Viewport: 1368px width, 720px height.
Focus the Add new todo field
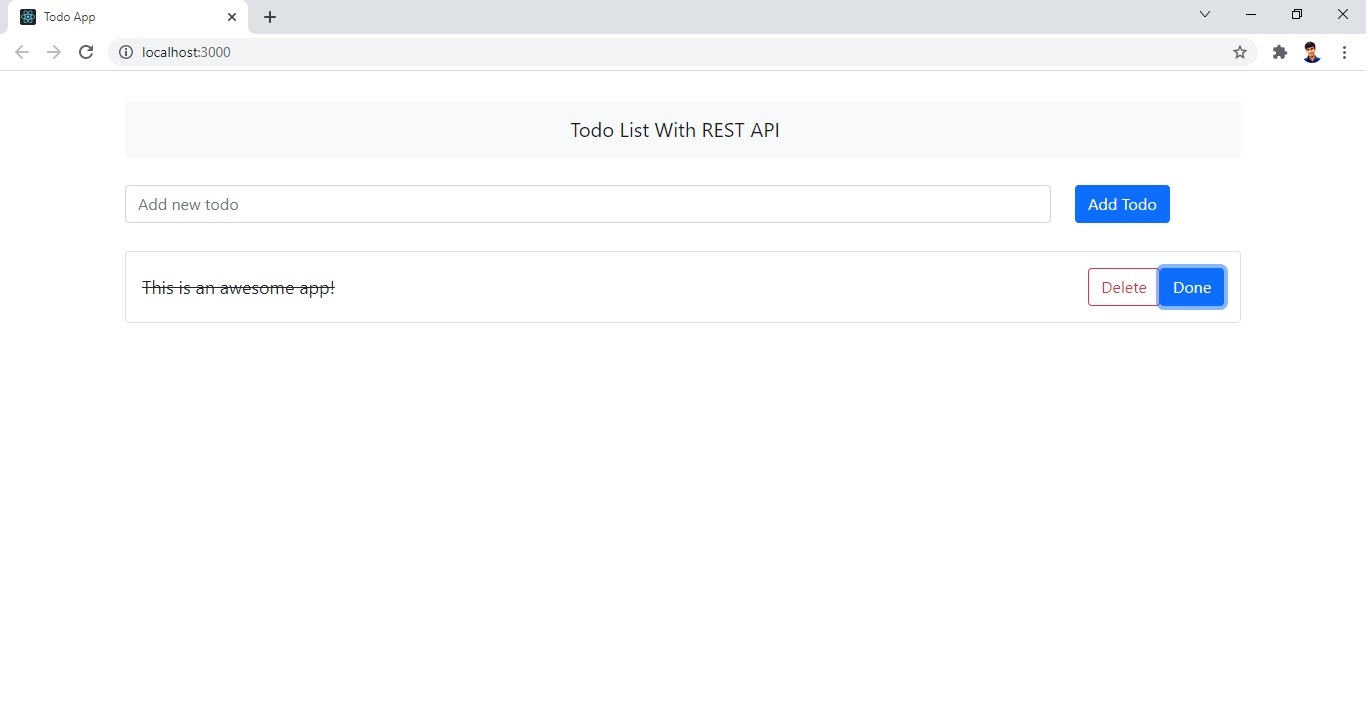click(588, 204)
